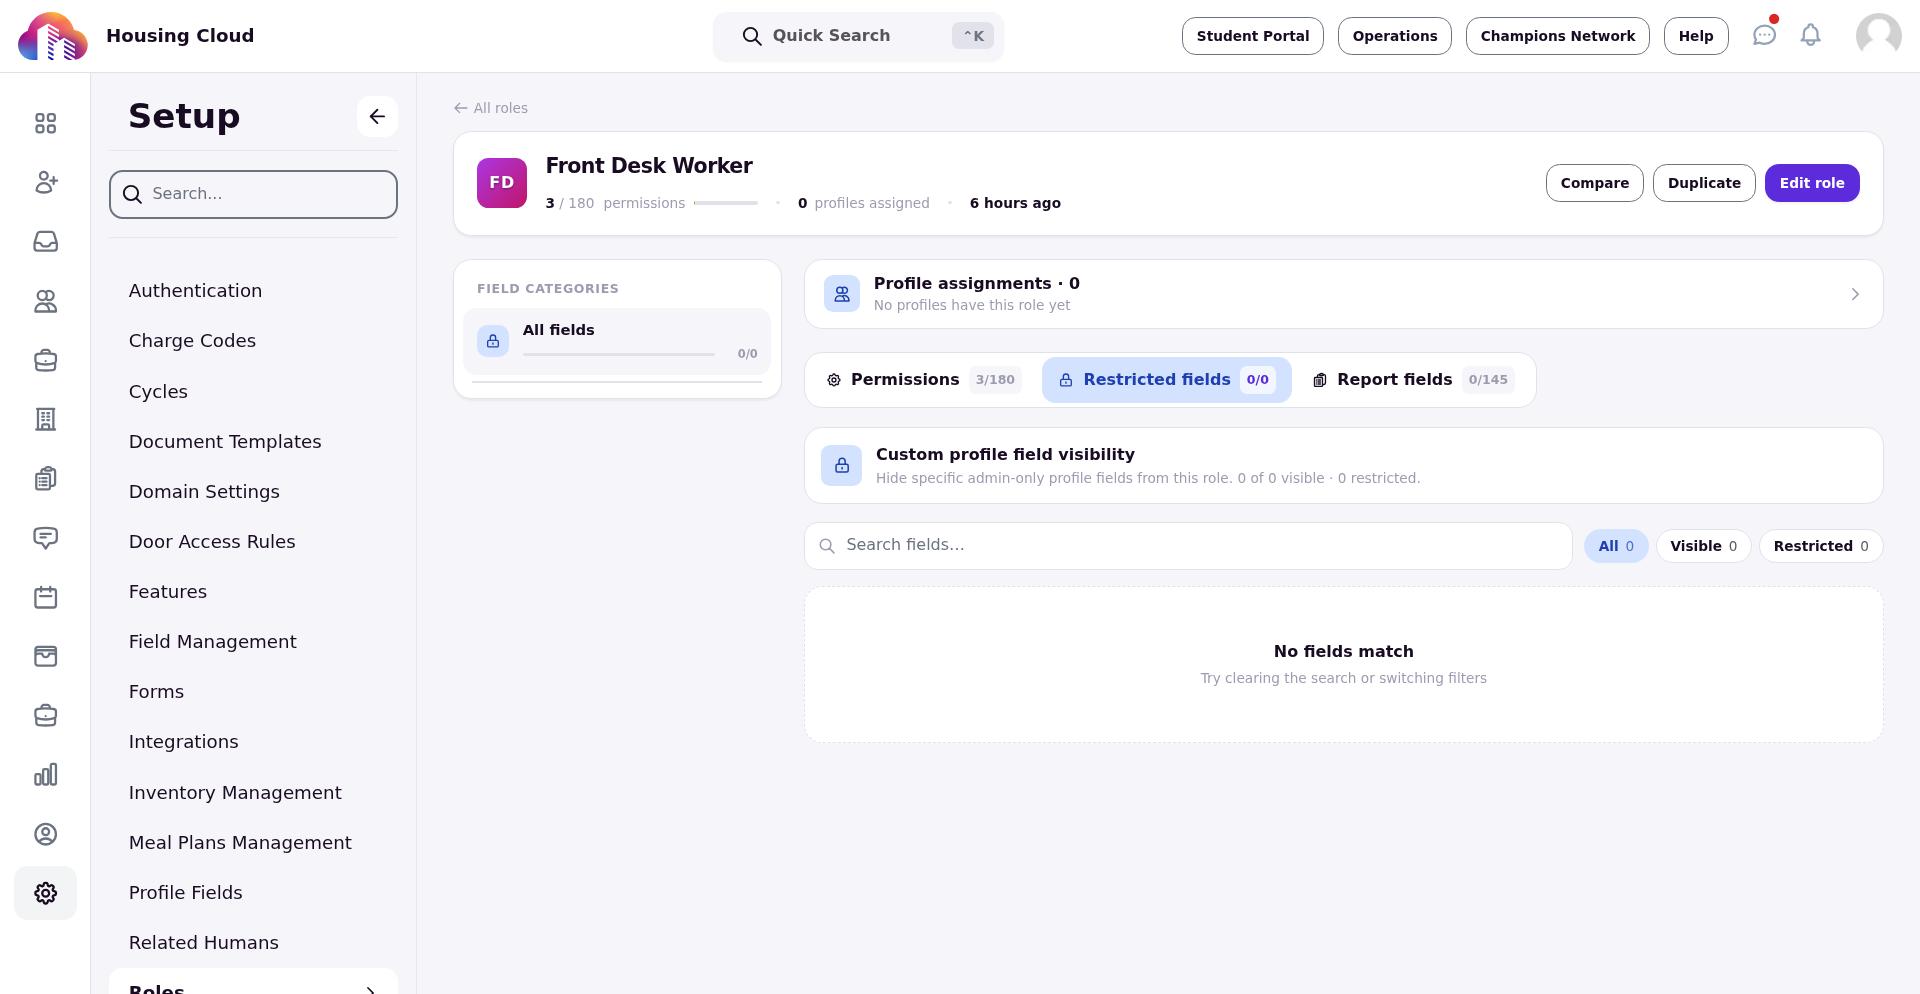Click the Edit role button

click(1811, 183)
